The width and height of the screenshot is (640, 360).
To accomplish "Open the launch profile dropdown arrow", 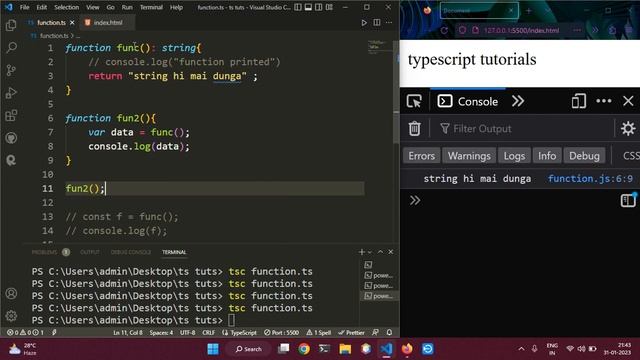I will pos(370,252).
